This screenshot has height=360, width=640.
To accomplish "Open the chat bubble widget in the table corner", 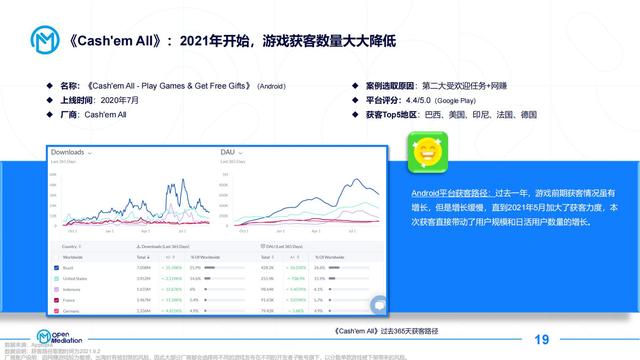I will (x=378, y=304).
